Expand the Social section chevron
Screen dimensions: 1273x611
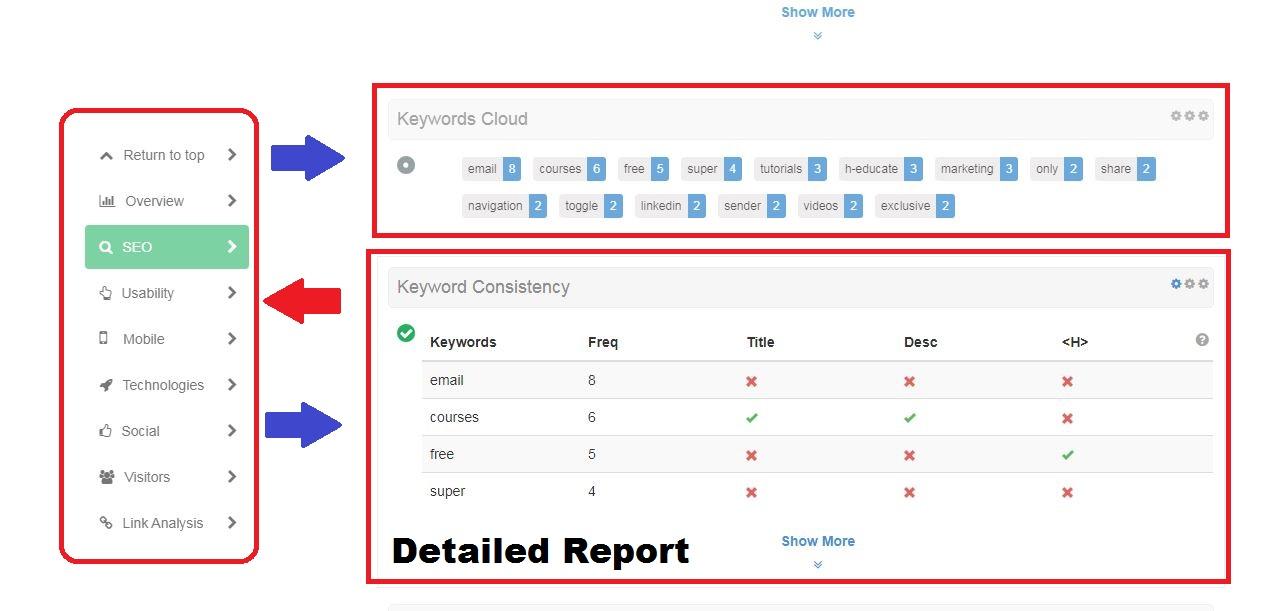pyautogui.click(x=231, y=431)
